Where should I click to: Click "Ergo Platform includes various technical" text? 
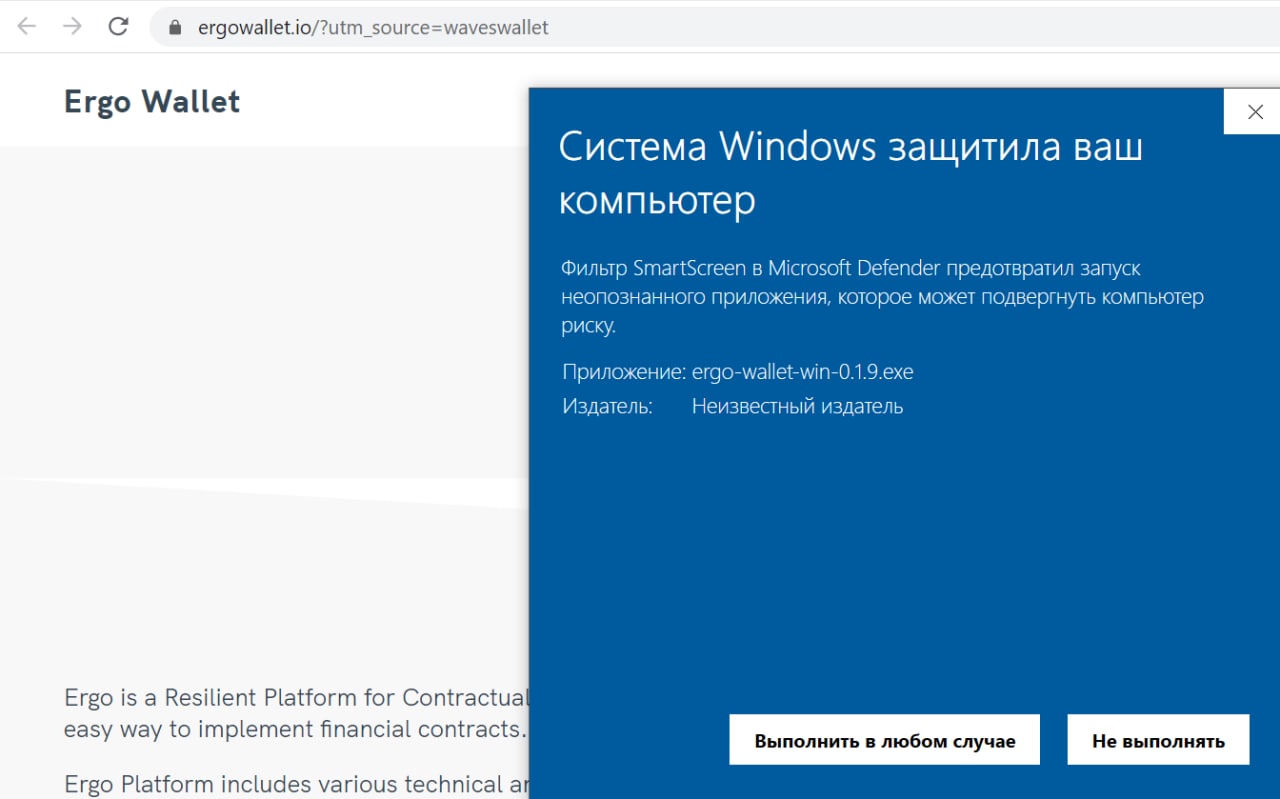click(296, 784)
